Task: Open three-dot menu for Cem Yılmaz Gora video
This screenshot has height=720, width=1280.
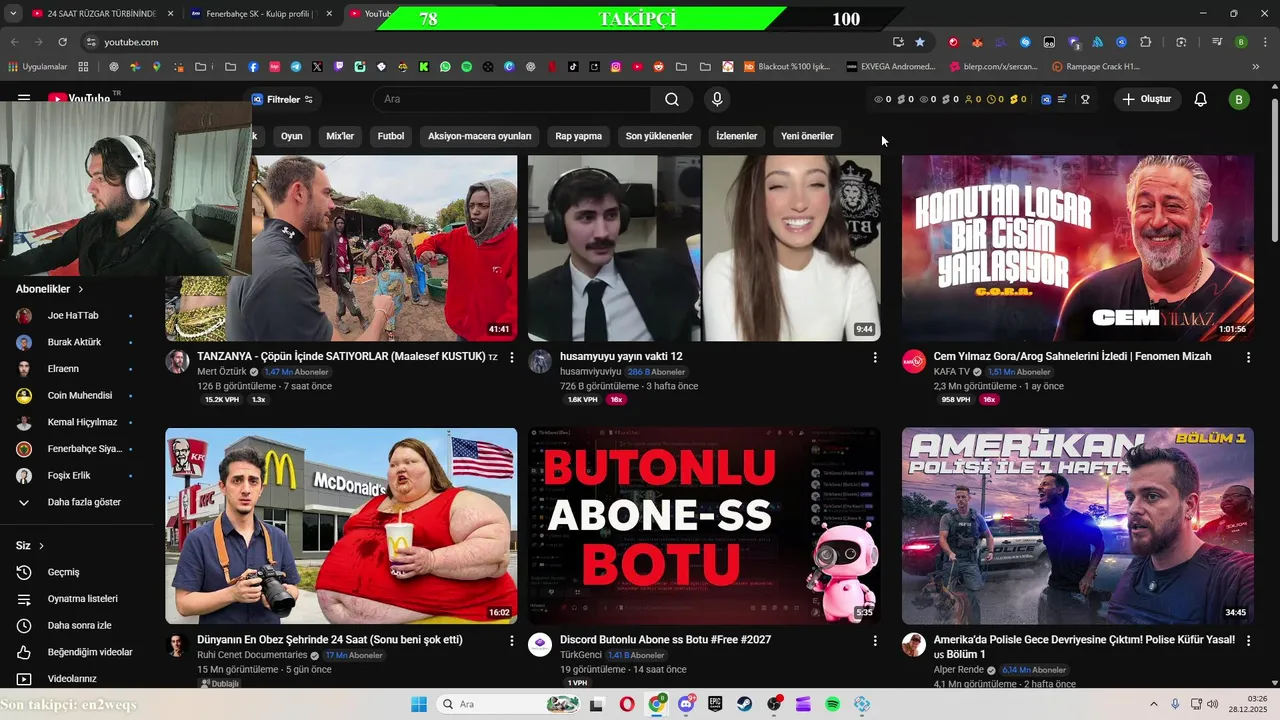Action: click(1248, 357)
